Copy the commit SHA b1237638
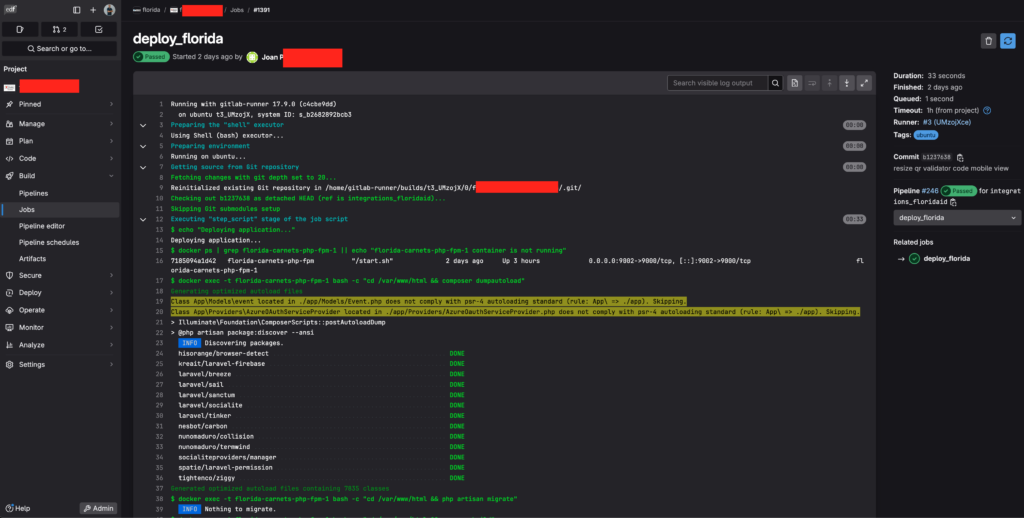Screen dimensions: 1024x518 click(960, 157)
